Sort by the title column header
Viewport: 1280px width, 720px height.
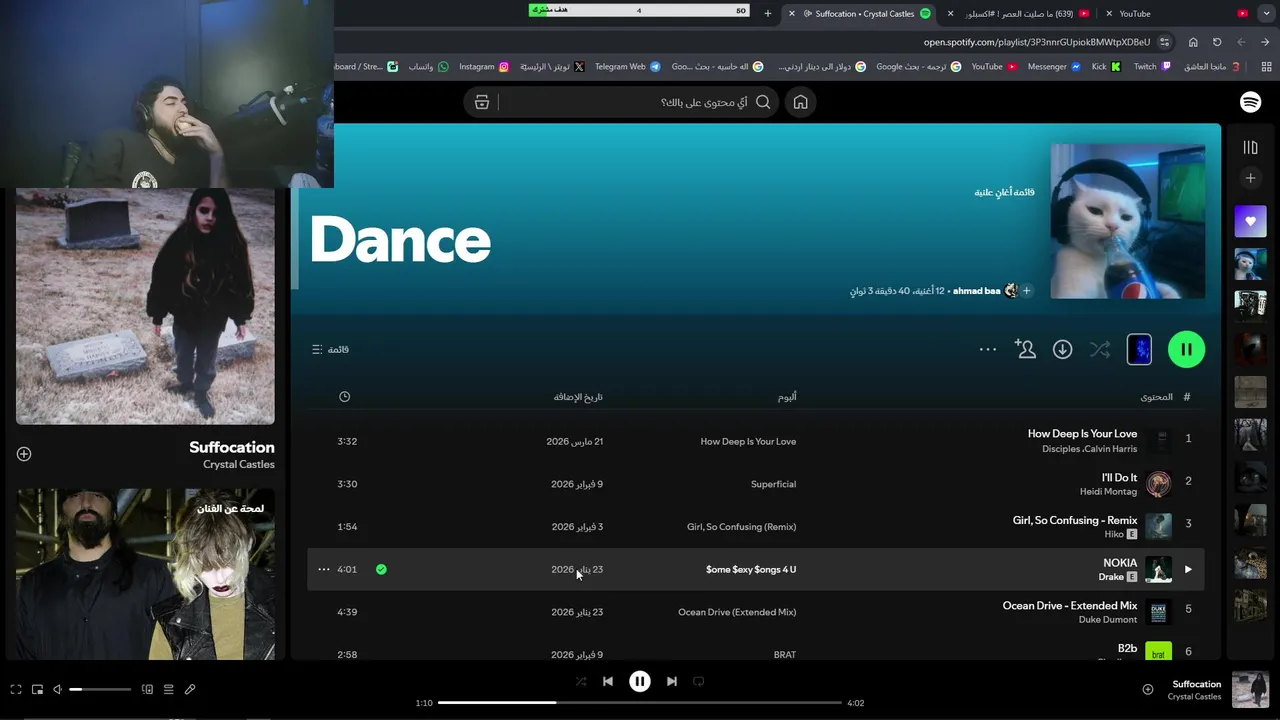click(x=1156, y=397)
